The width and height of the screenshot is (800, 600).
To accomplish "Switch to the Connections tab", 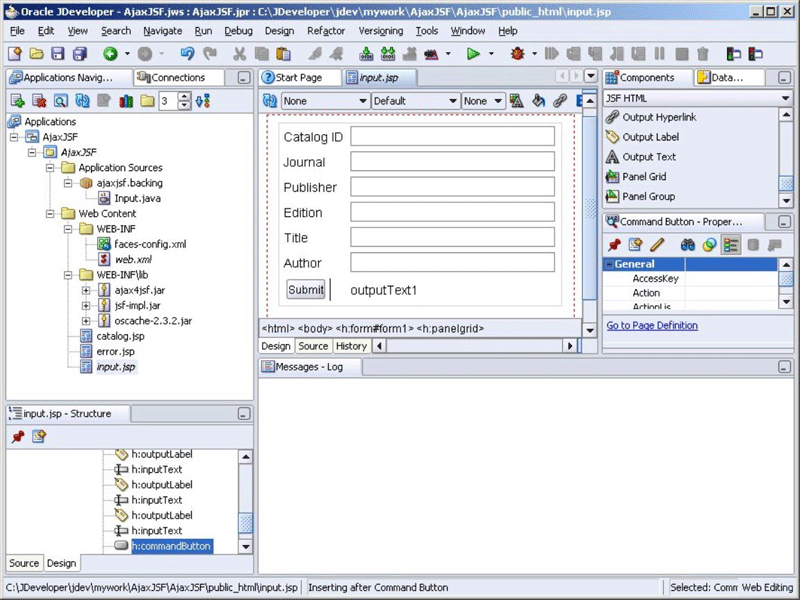I will [x=178, y=78].
